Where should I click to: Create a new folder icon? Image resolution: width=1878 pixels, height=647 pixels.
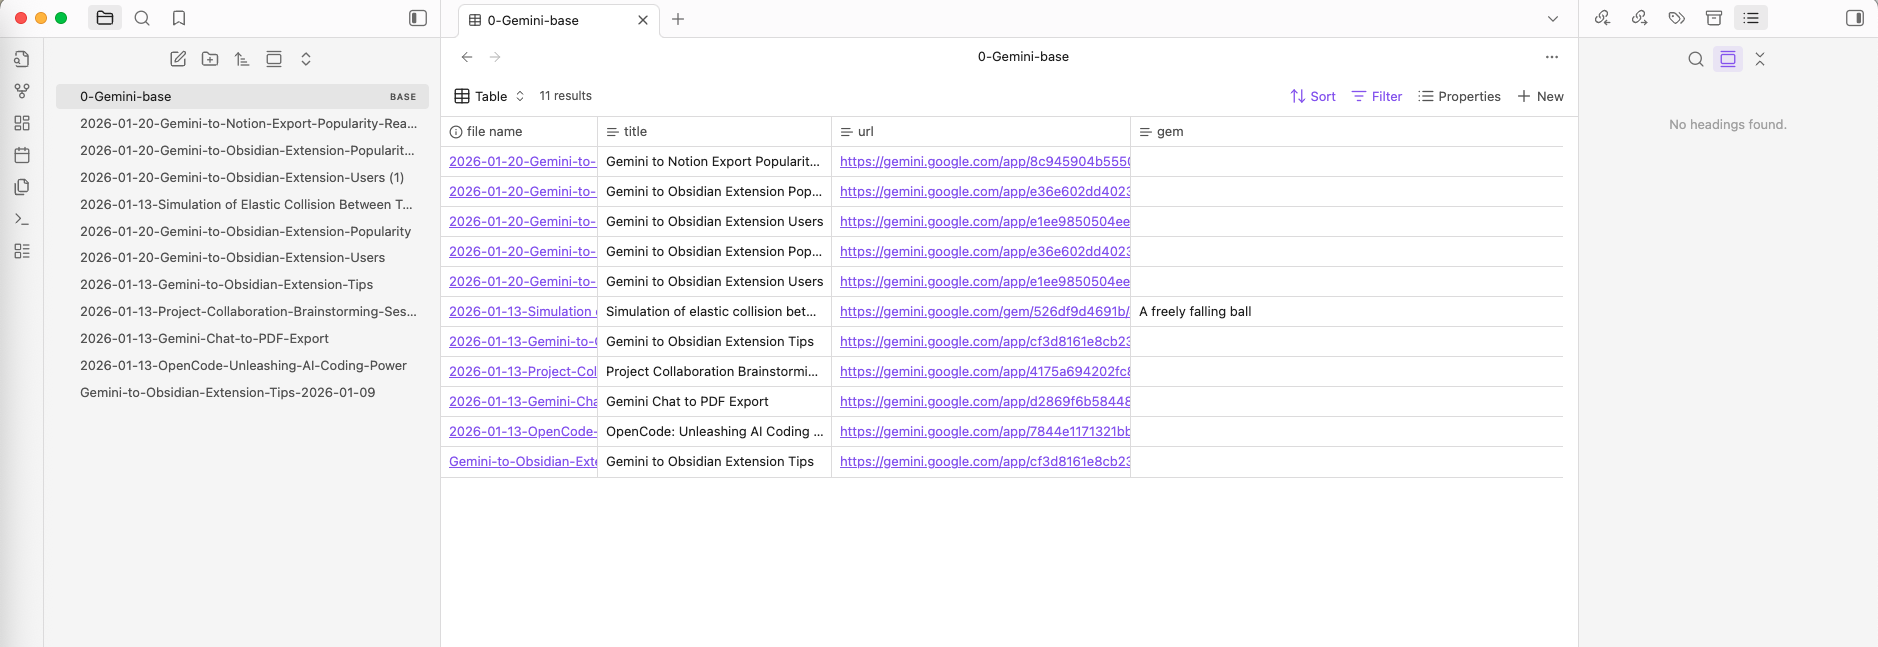[x=210, y=59]
